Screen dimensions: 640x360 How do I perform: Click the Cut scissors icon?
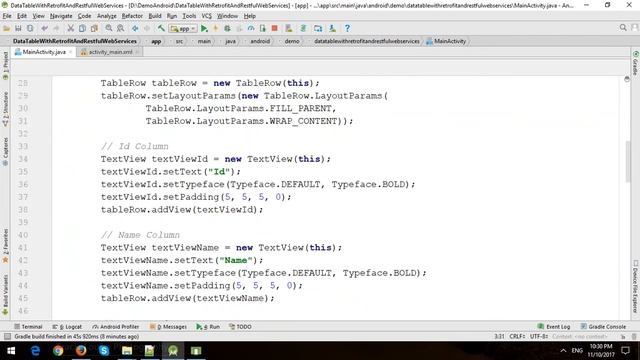tap(71, 29)
